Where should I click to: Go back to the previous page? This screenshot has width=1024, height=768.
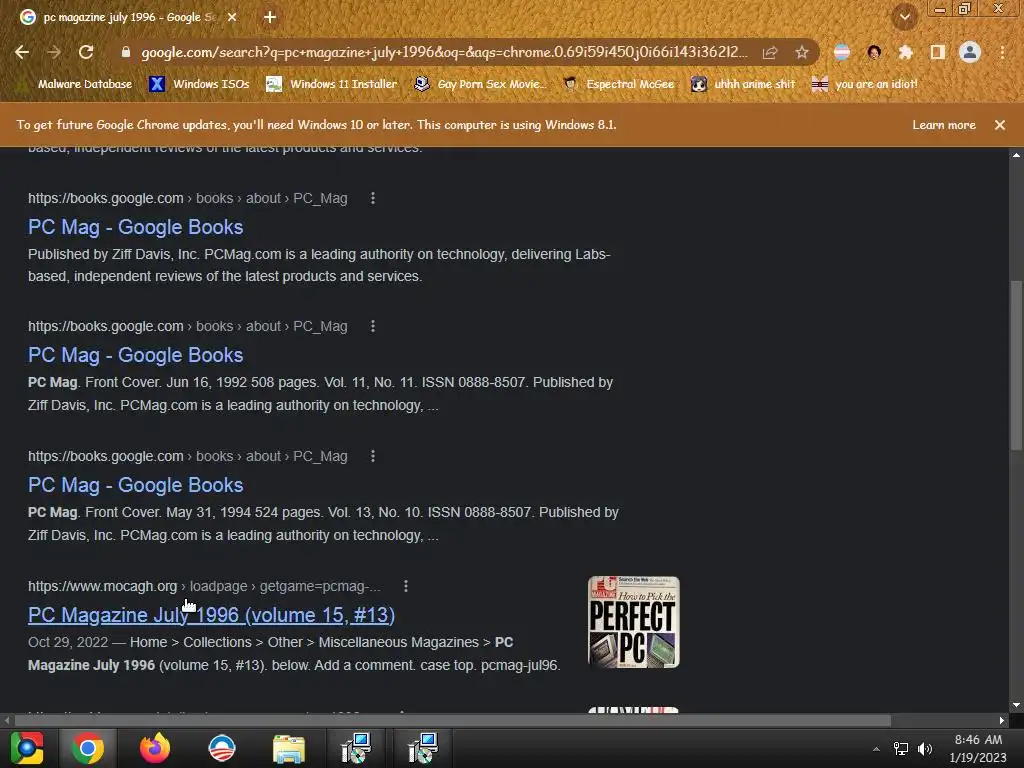[x=22, y=52]
